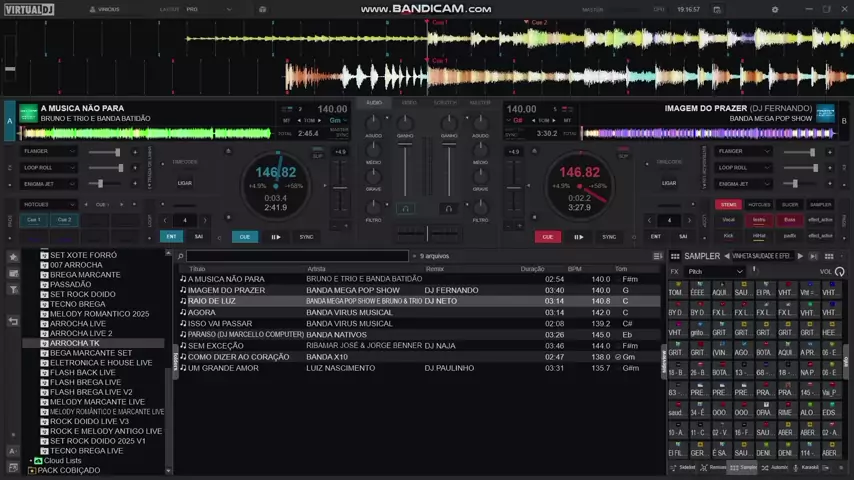Click the music note icon beside RAIO DE LUZ
The image size is (854, 480).
pos(183,301)
